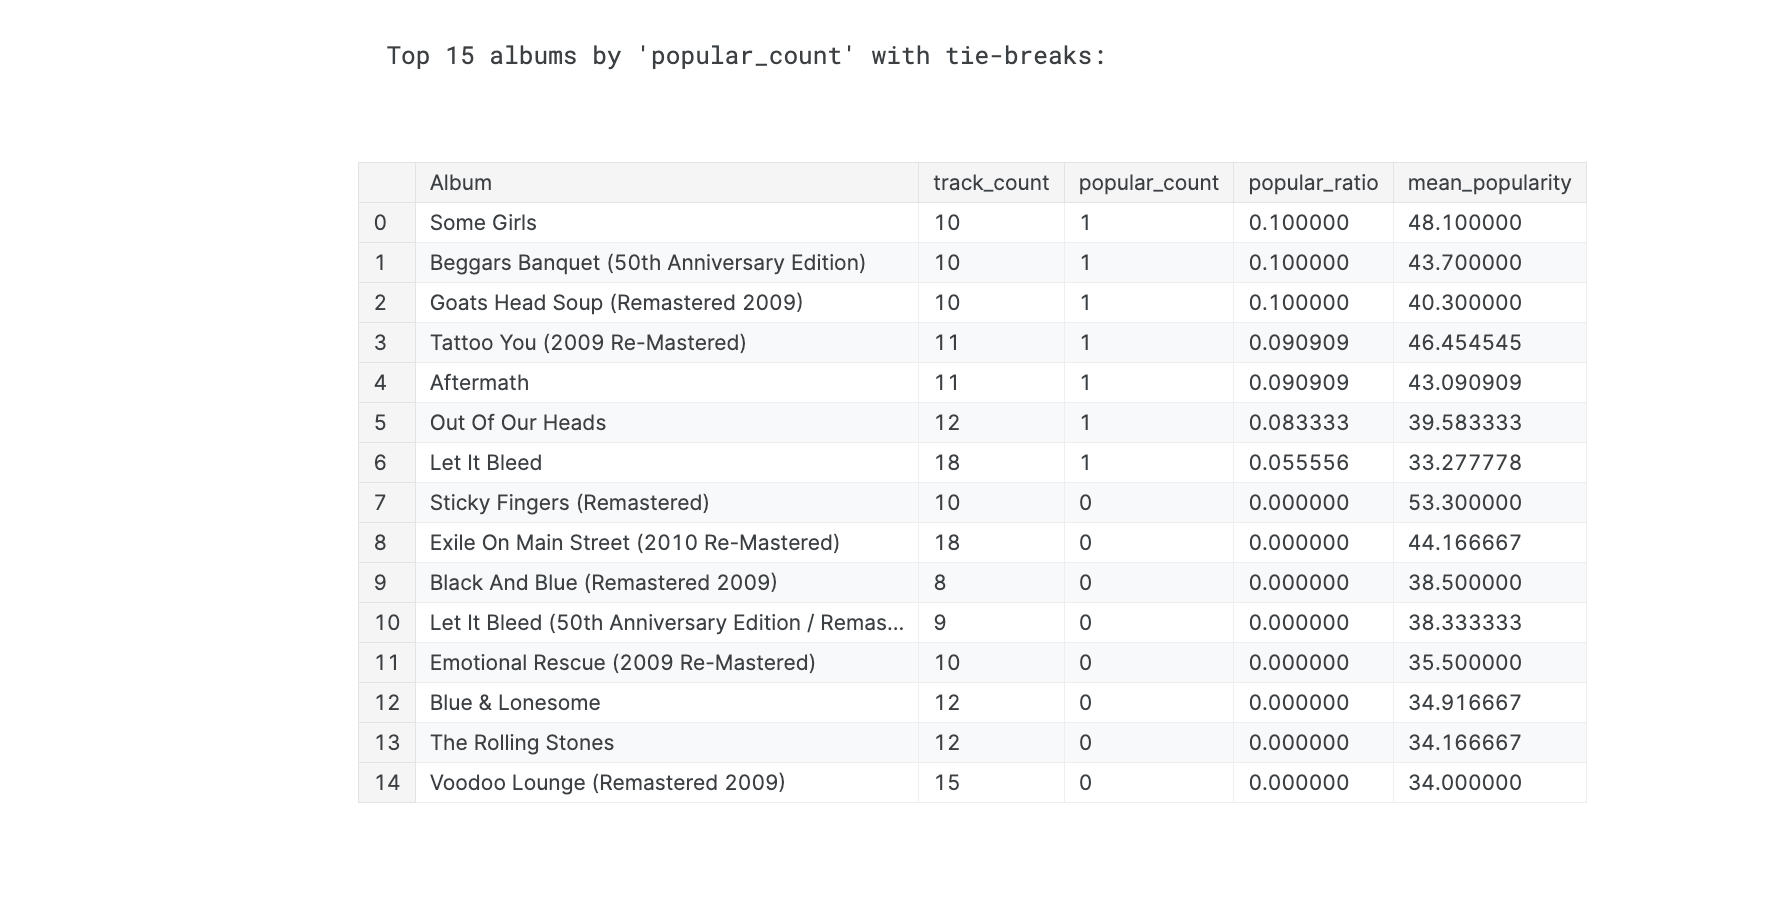The height and width of the screenshot is (905, 1792).
Task: Select the Emotional Rescue album cell
Action: point(622,663)
